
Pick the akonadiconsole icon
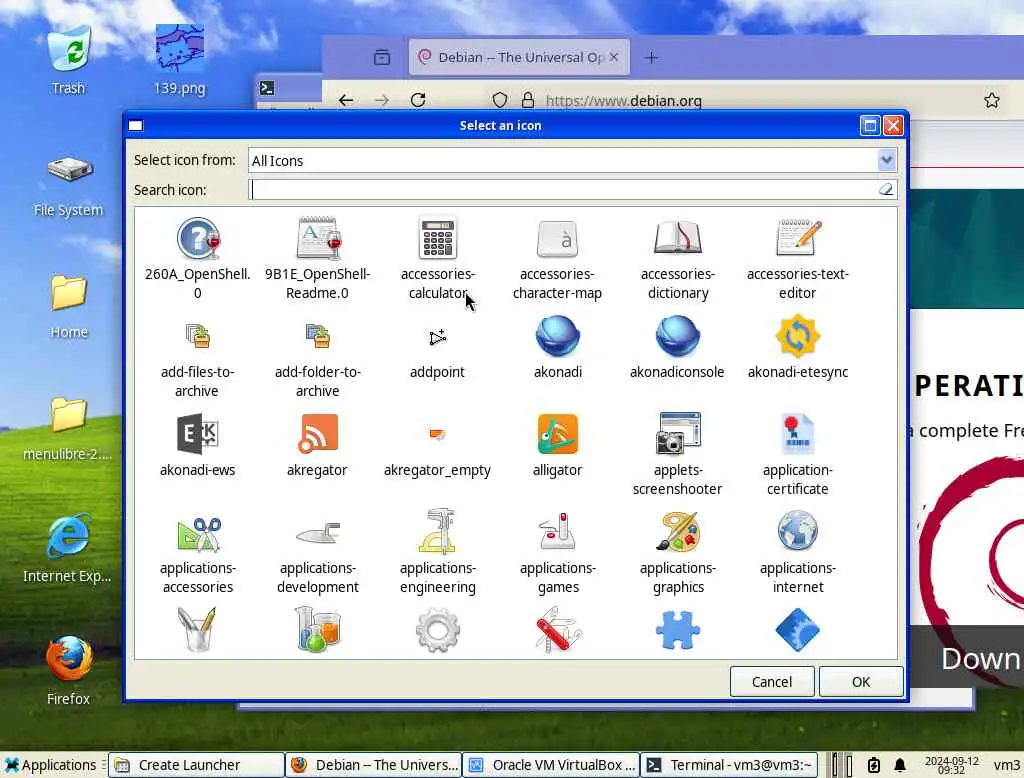677,336
